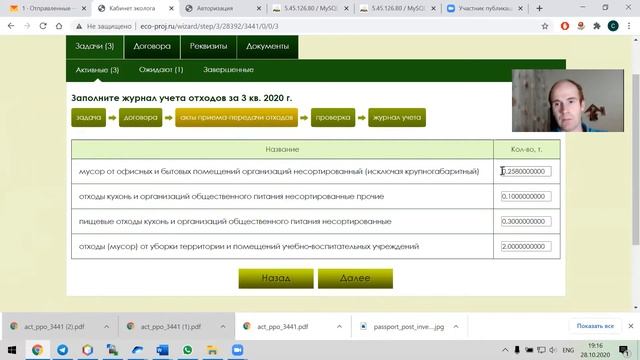Open Word from the taskbar

[162, 350]
